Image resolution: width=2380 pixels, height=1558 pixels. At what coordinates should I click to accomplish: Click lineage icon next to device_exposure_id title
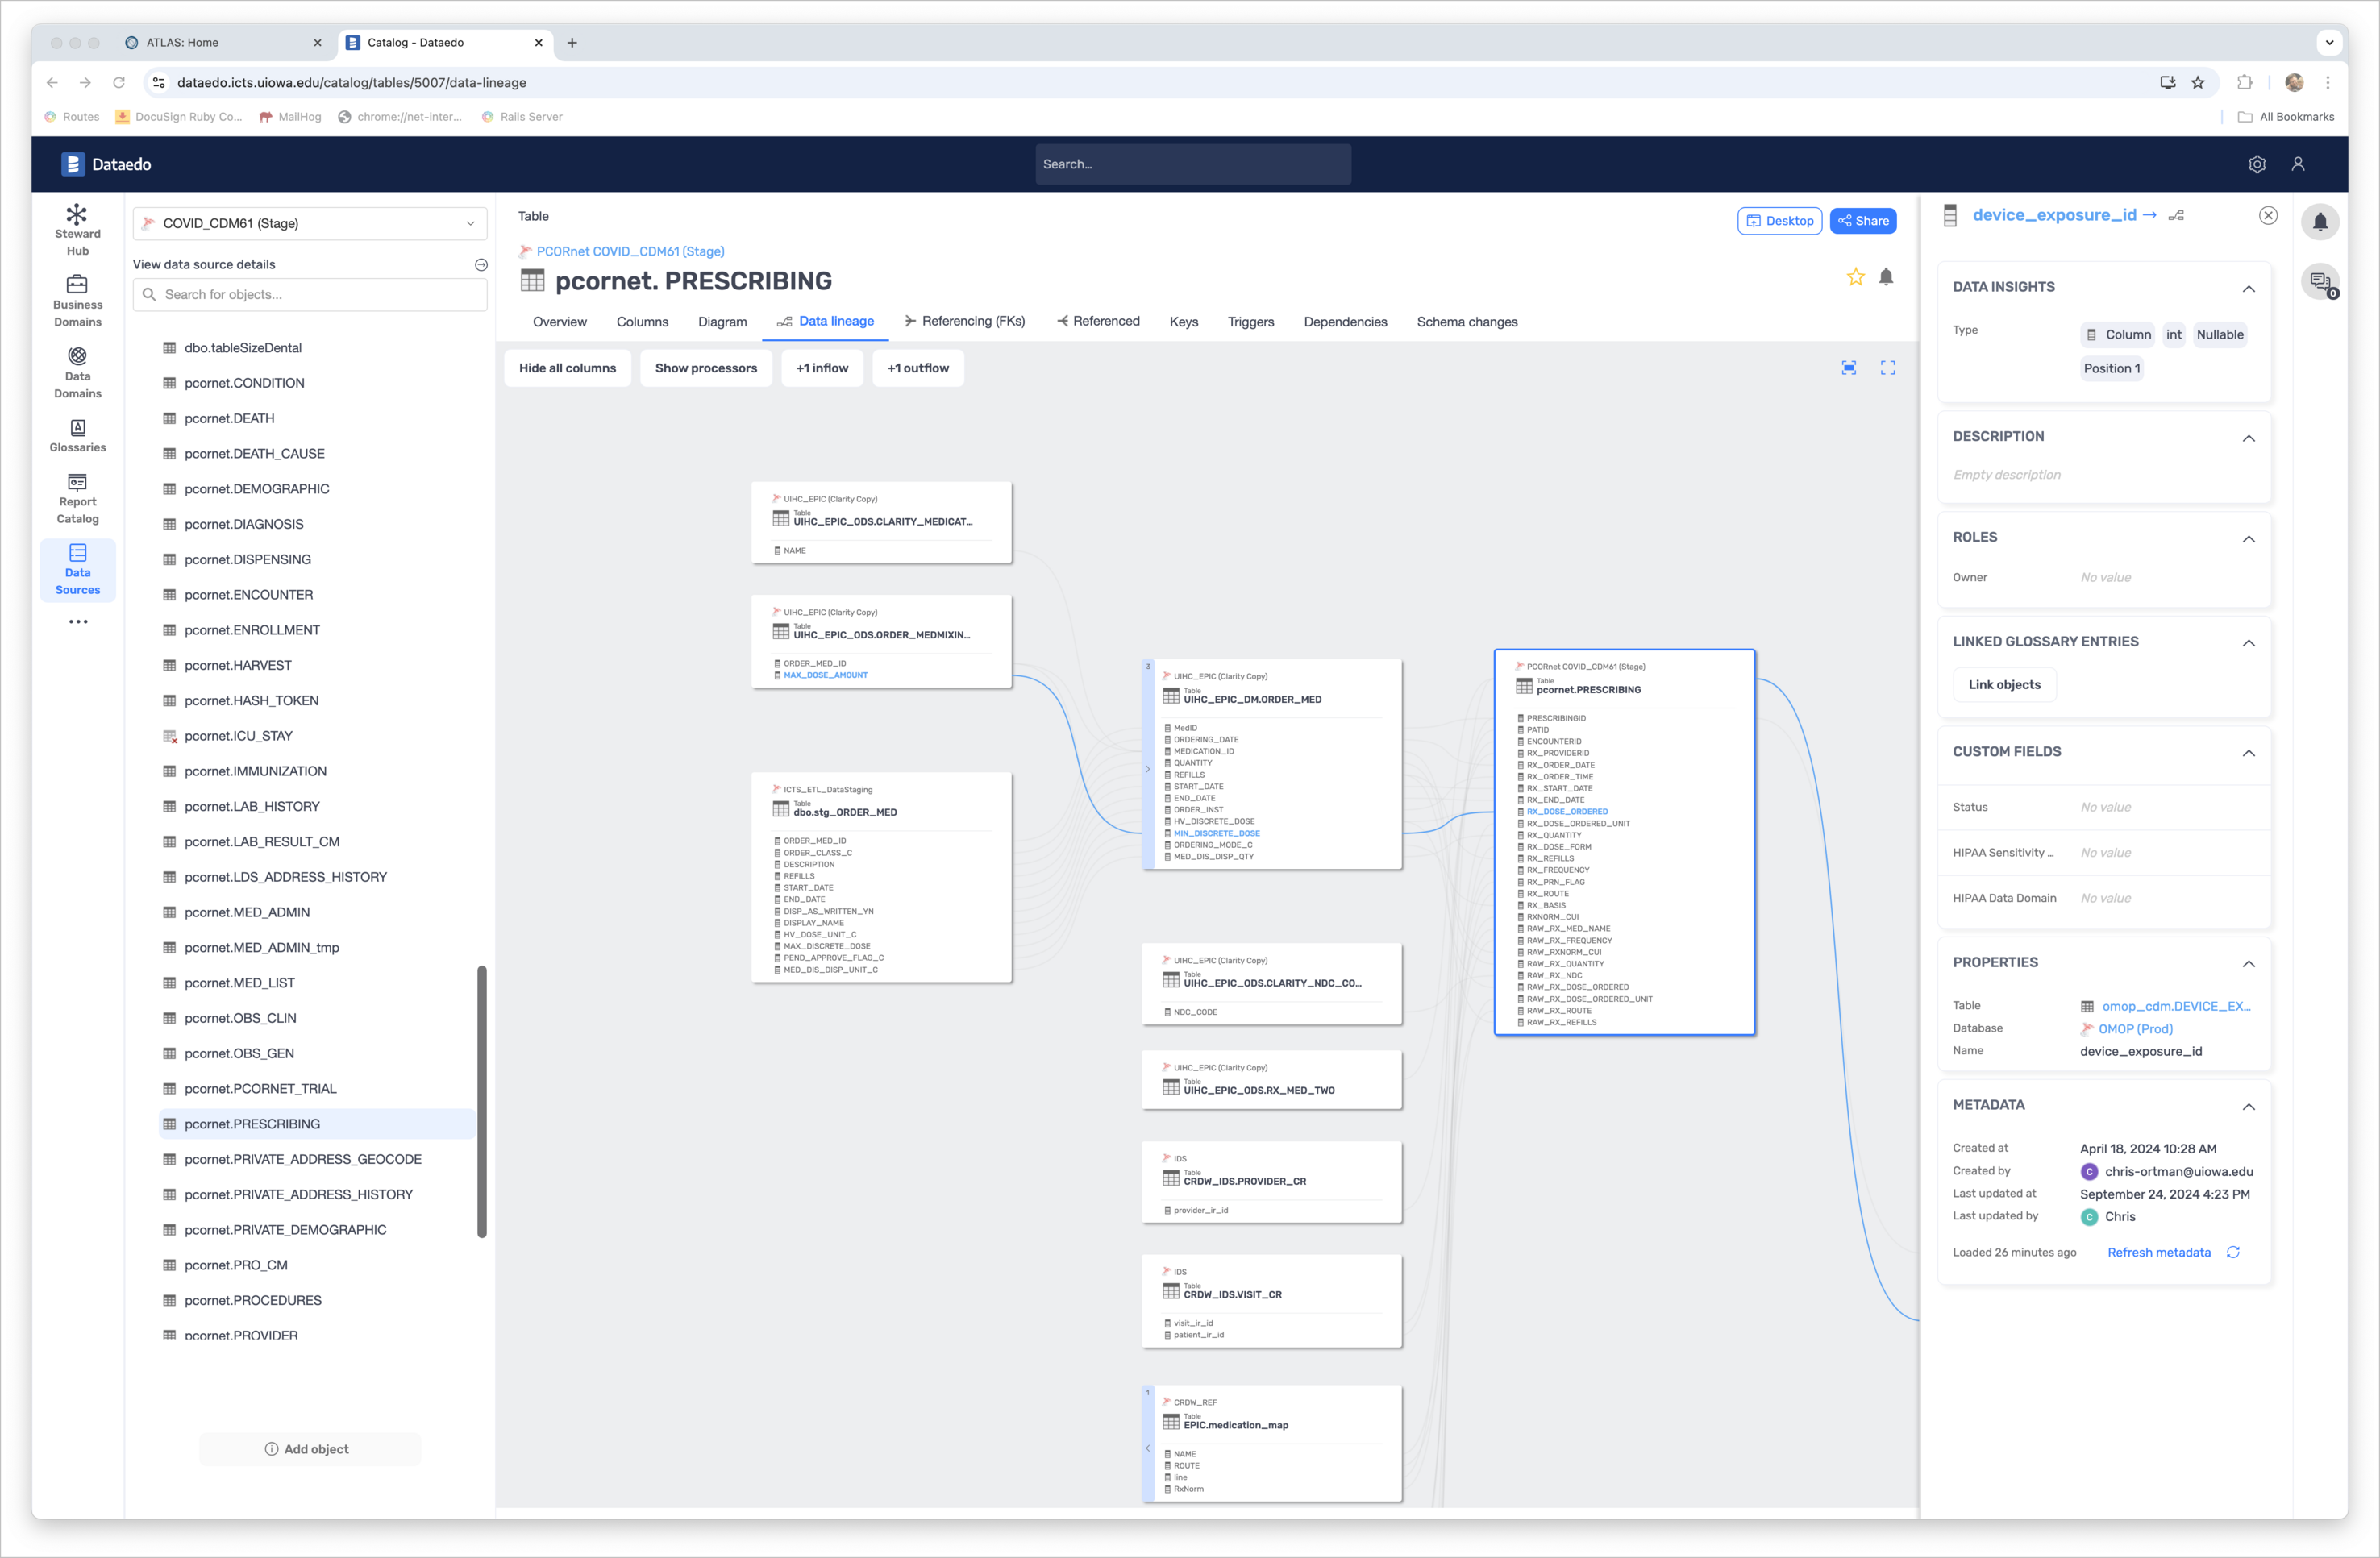click(x=2175, y=215)
